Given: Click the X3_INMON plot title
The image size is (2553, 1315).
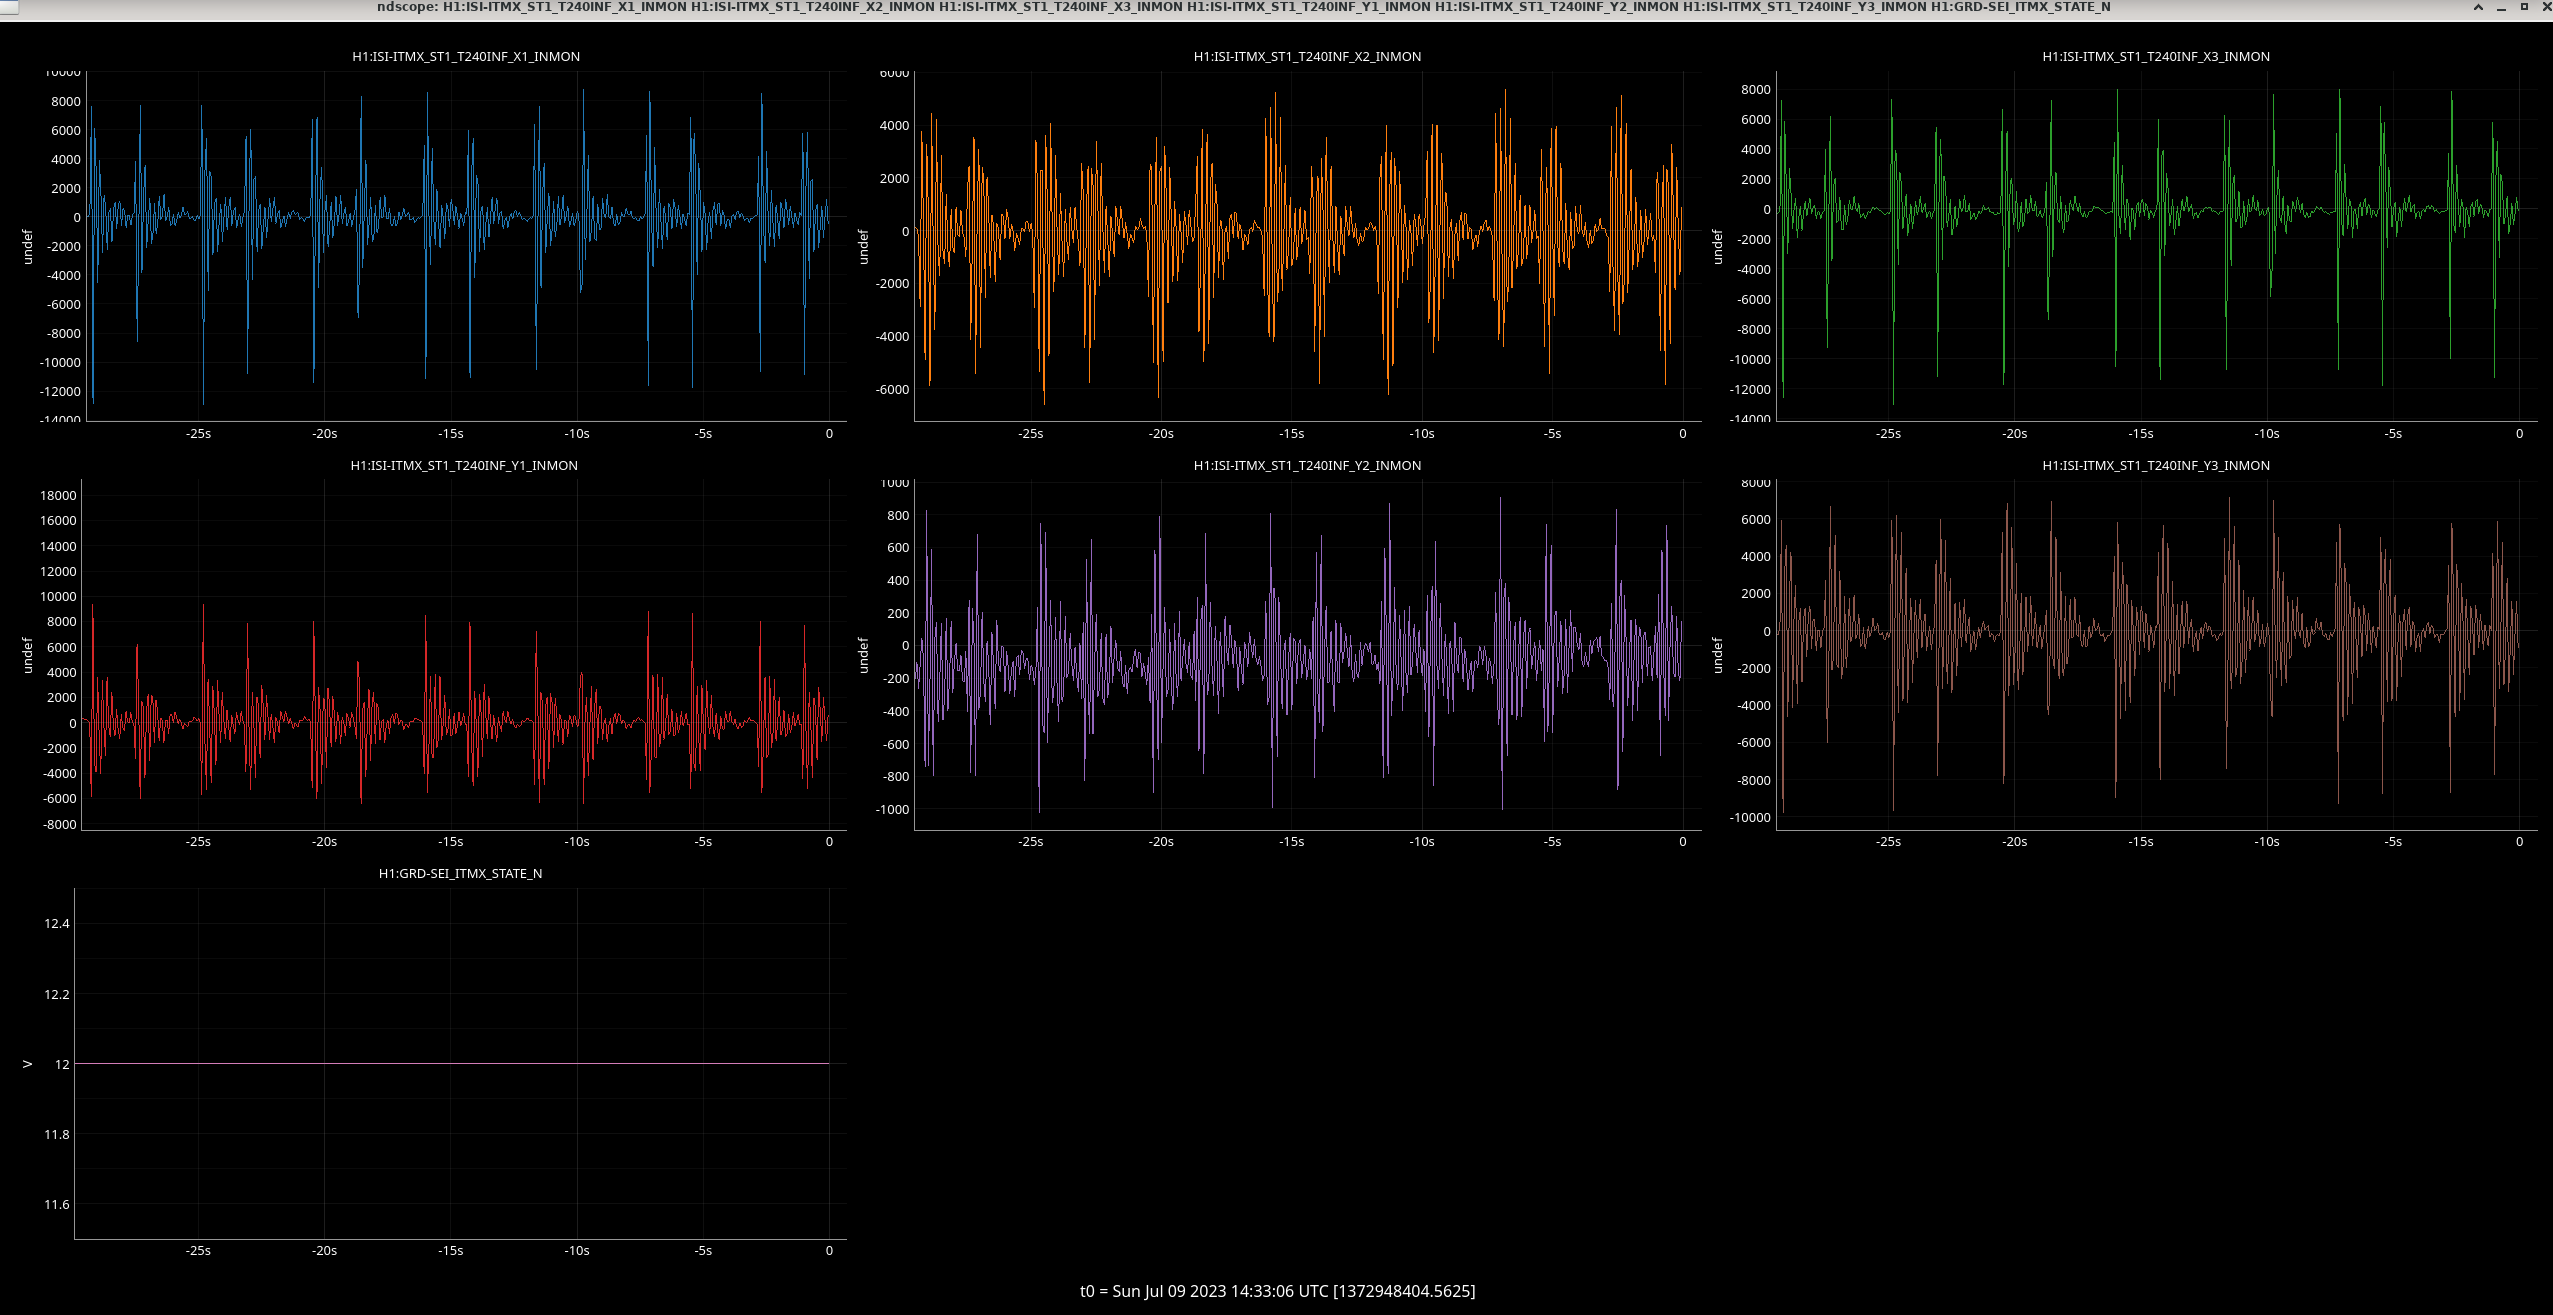Looking at the screenshot, I should point(2156,57).
